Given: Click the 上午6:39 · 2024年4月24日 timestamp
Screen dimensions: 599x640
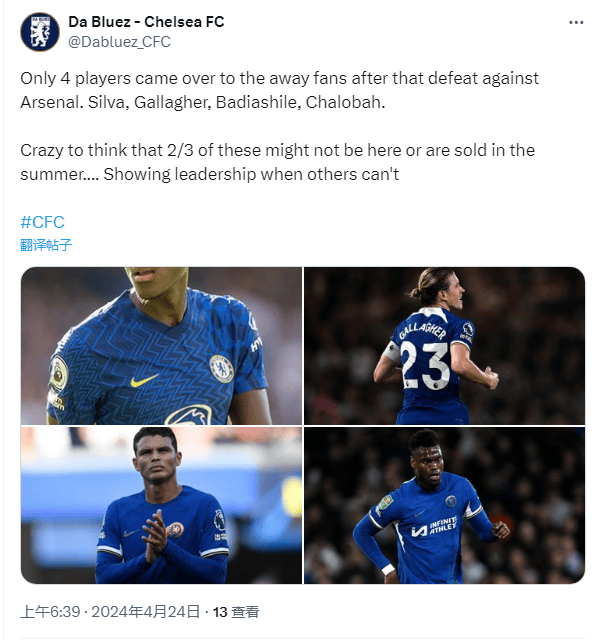Looking at the screenshot, I should (110, 612).
